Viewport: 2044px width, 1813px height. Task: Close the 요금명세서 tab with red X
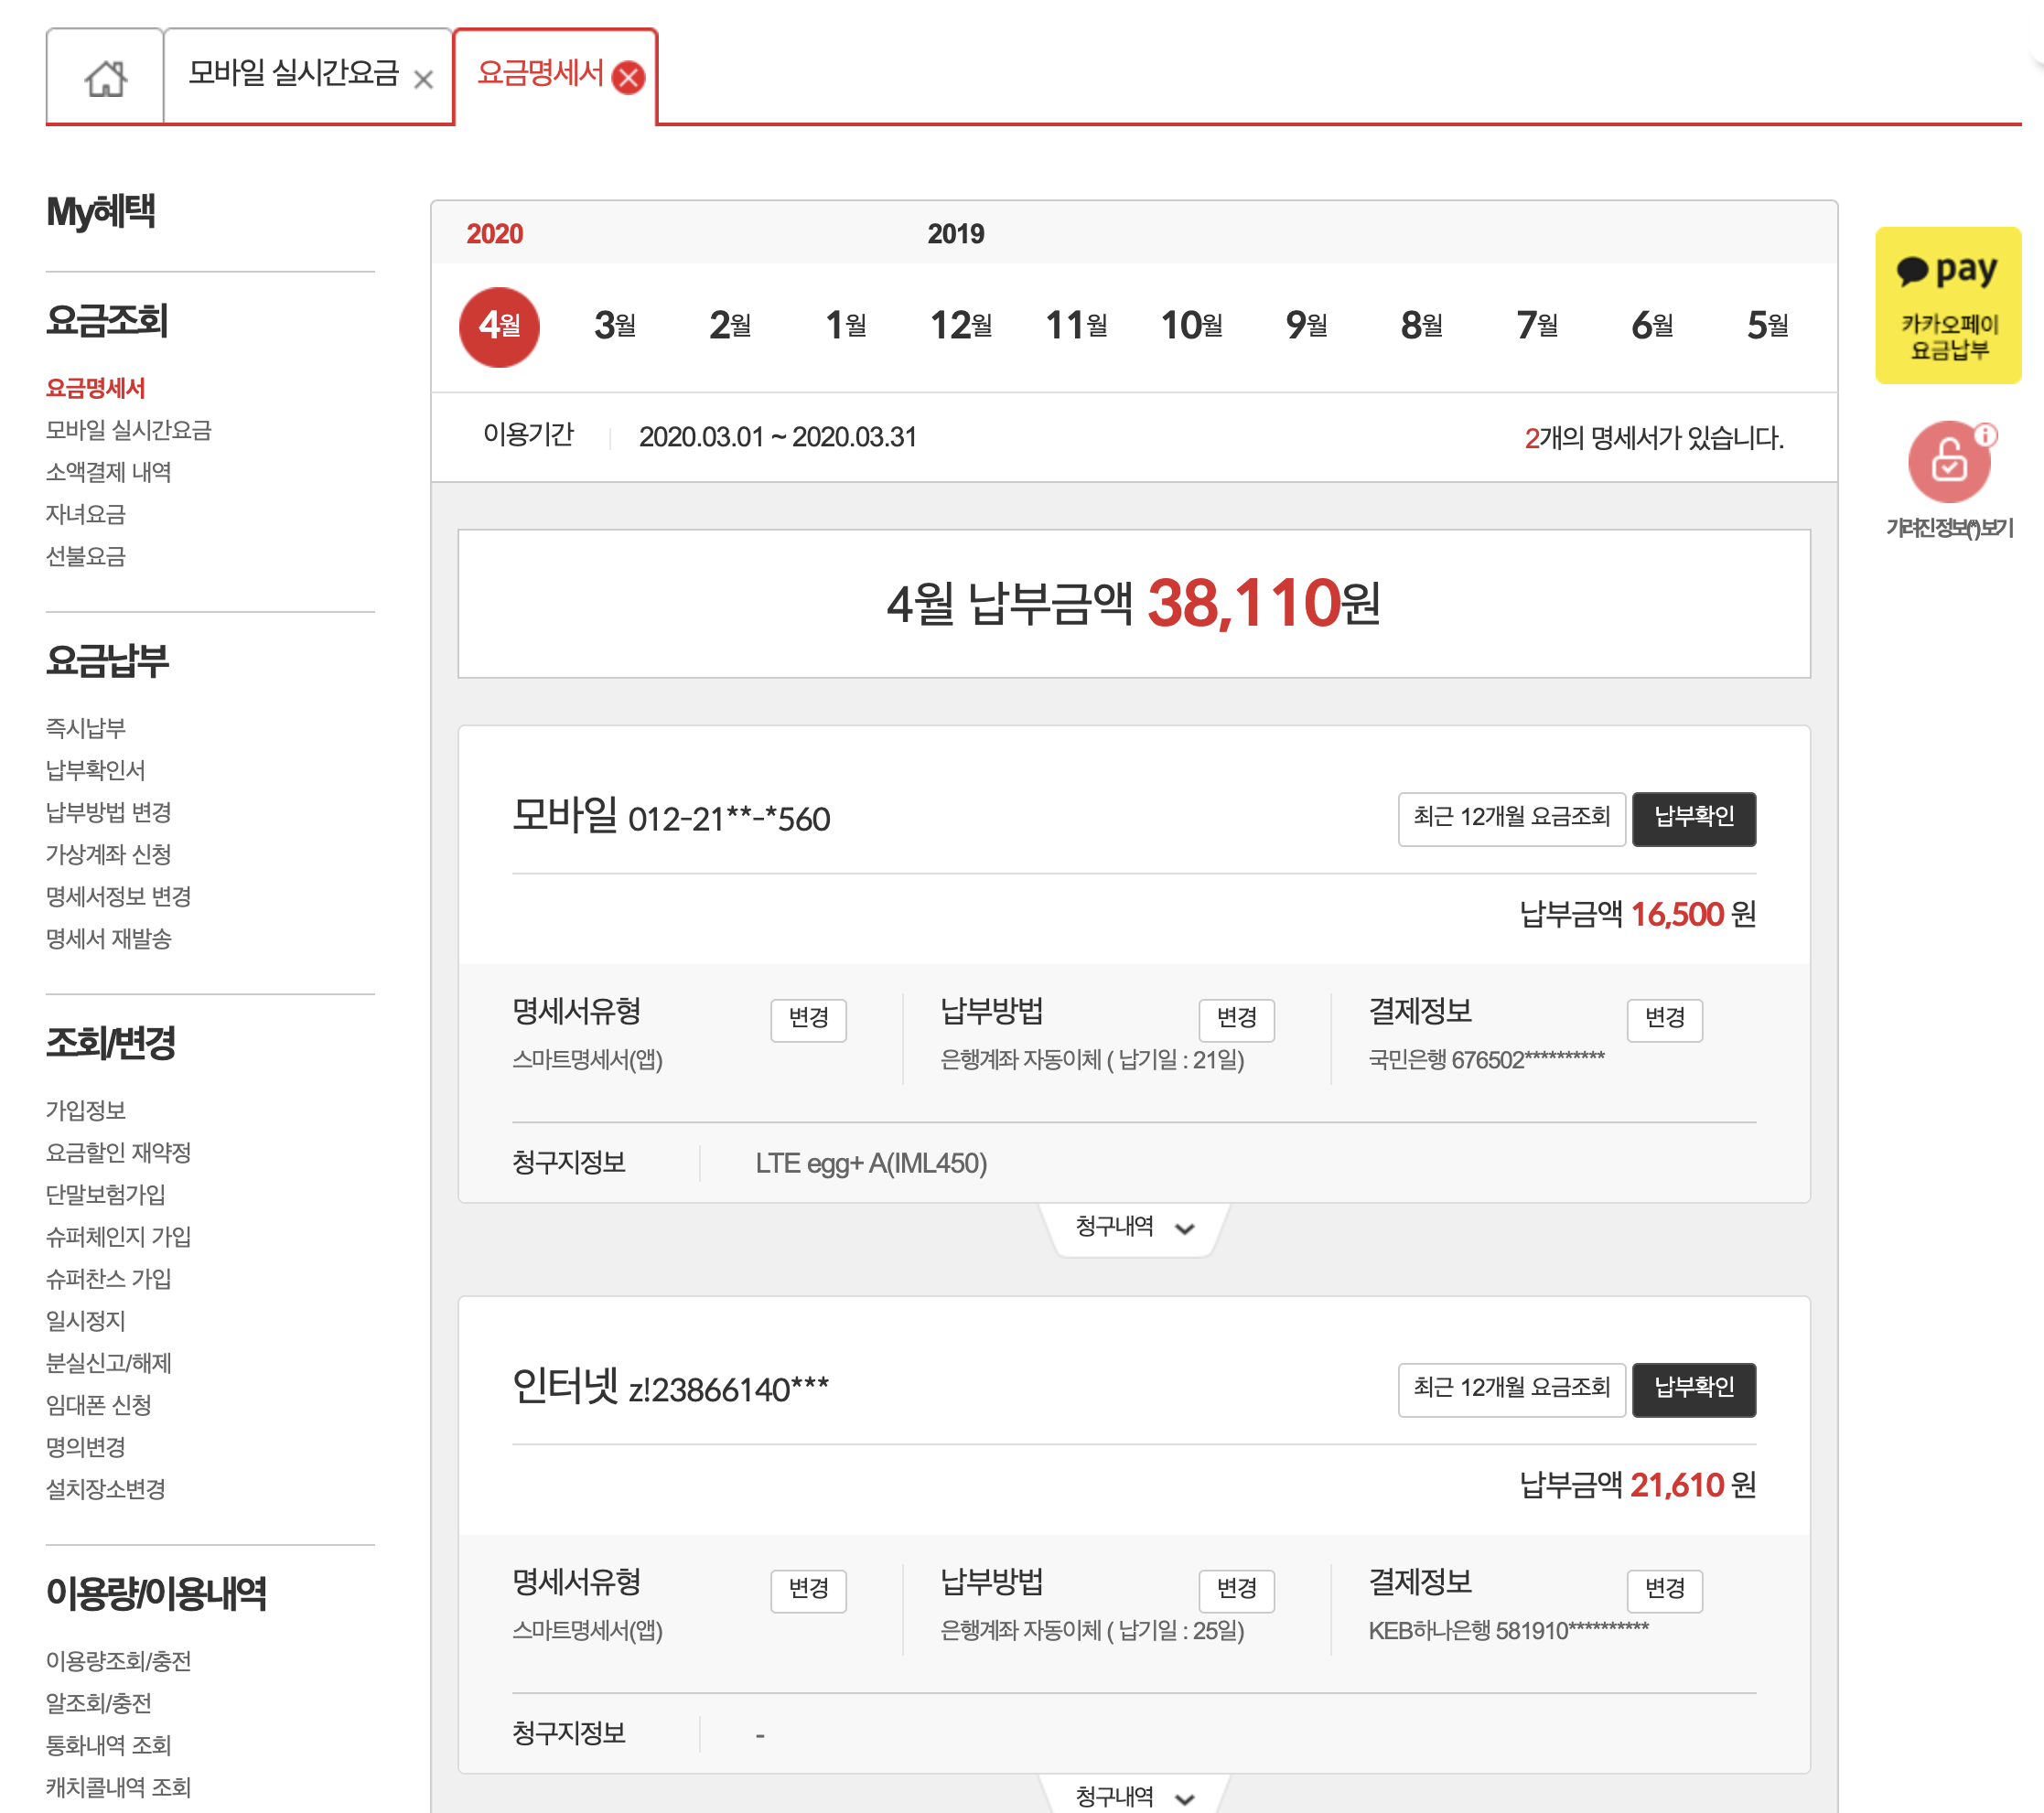(x=628, y=78)
